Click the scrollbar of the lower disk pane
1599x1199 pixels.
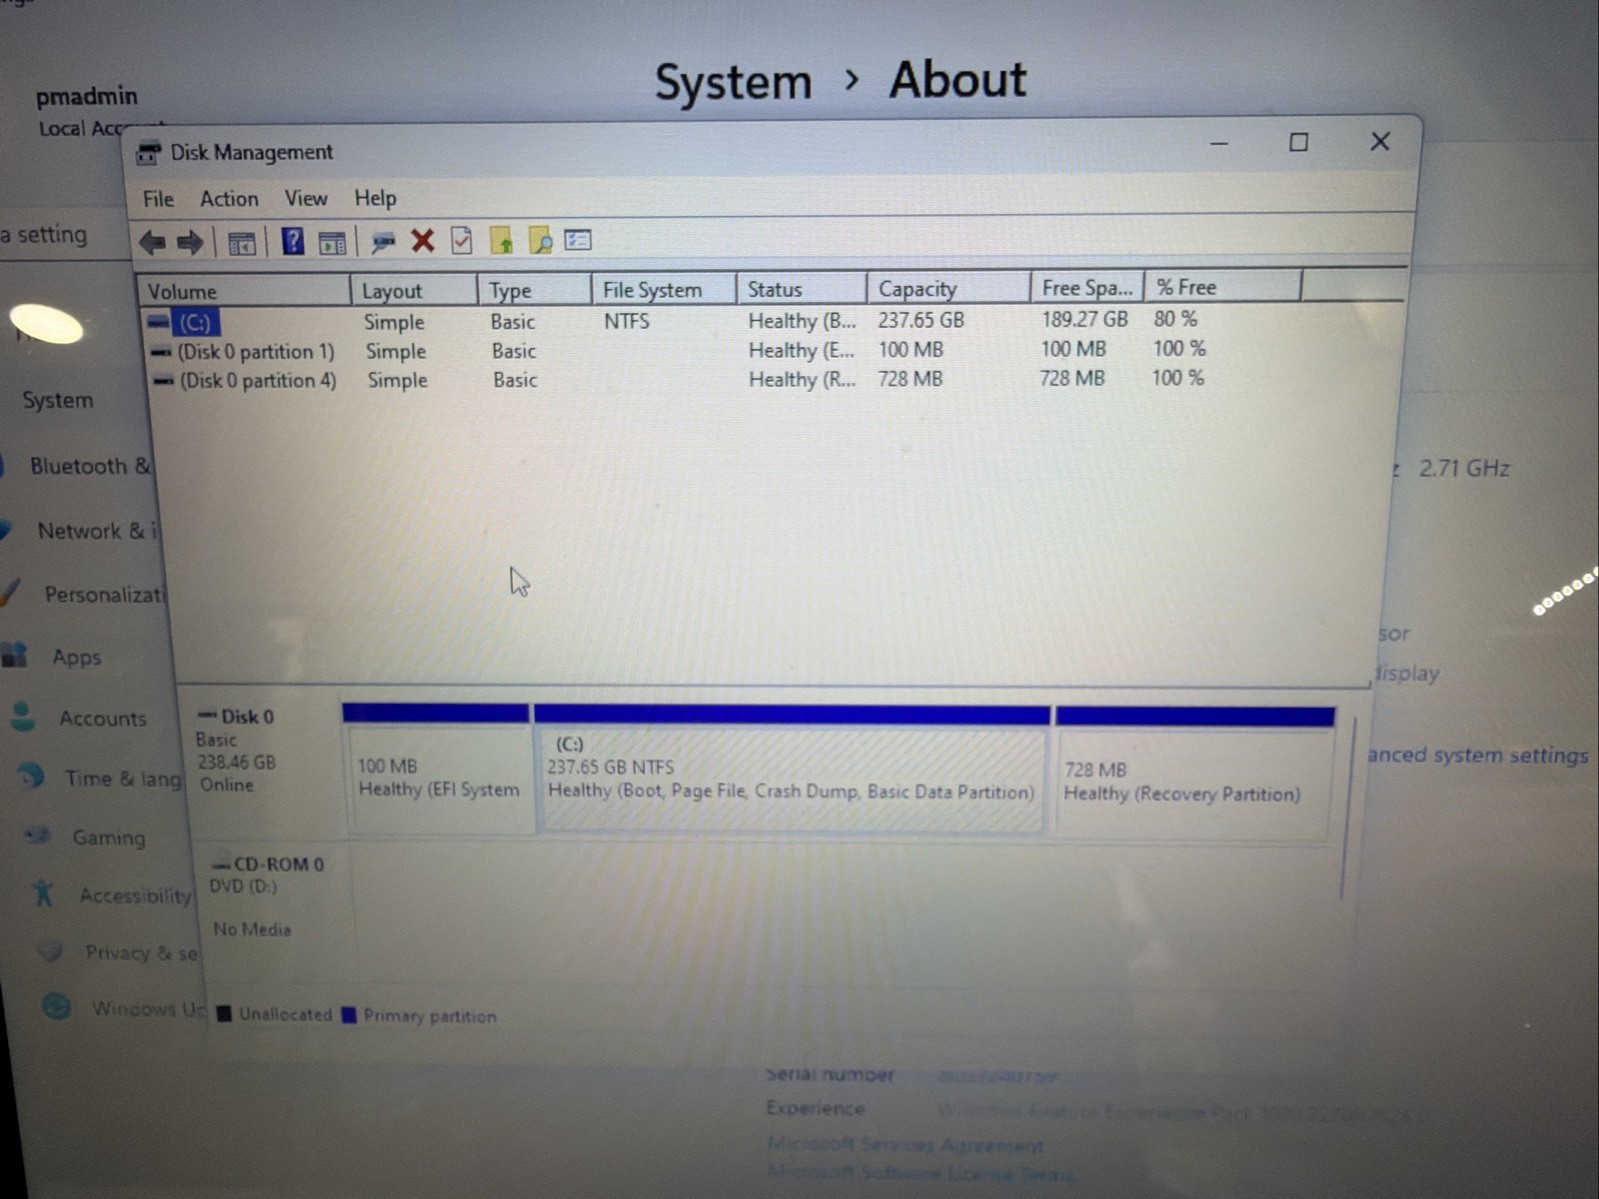click(1348, 807)
